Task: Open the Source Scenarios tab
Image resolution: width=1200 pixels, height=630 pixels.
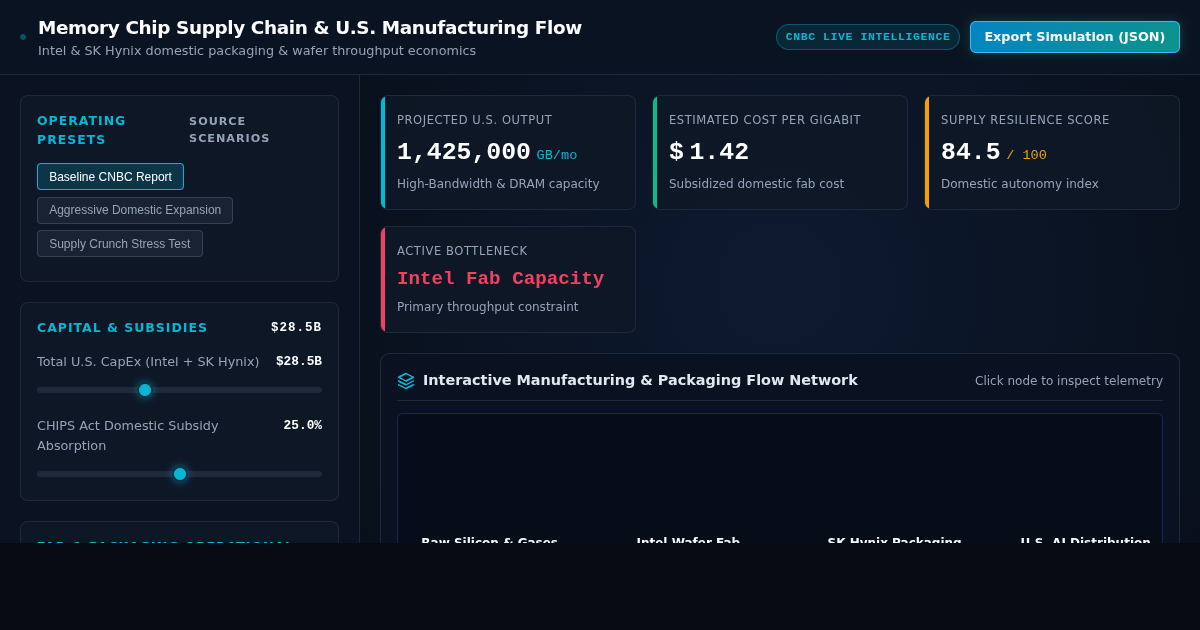Action: 230,130
